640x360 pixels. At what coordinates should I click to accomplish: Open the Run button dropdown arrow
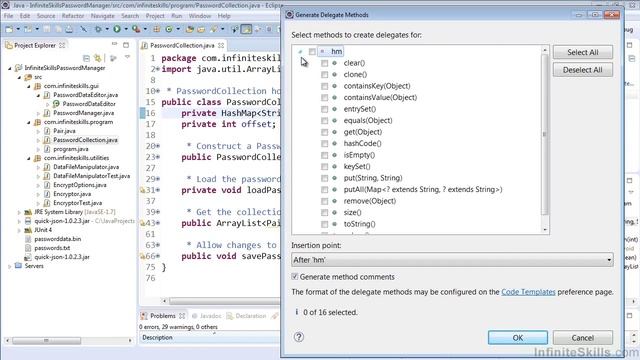tap(126, 29)
